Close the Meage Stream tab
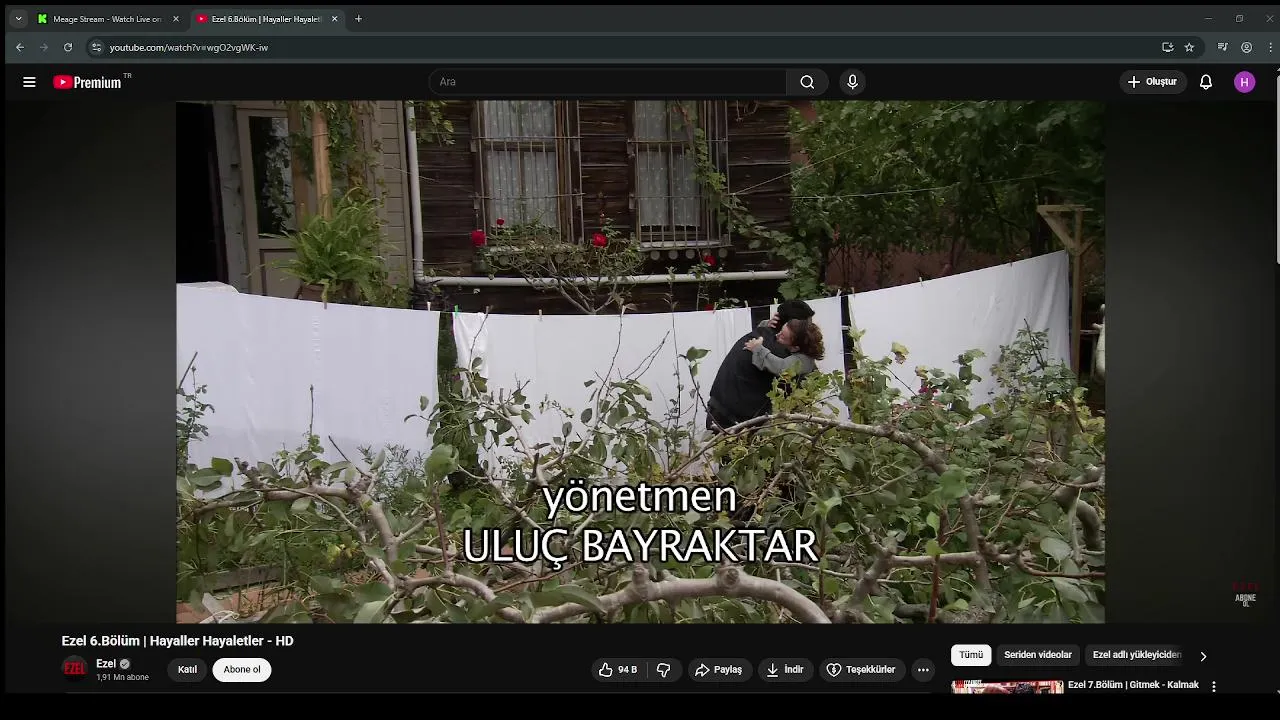This screenshot has height=720, width=1280. (x=176, y=19)
